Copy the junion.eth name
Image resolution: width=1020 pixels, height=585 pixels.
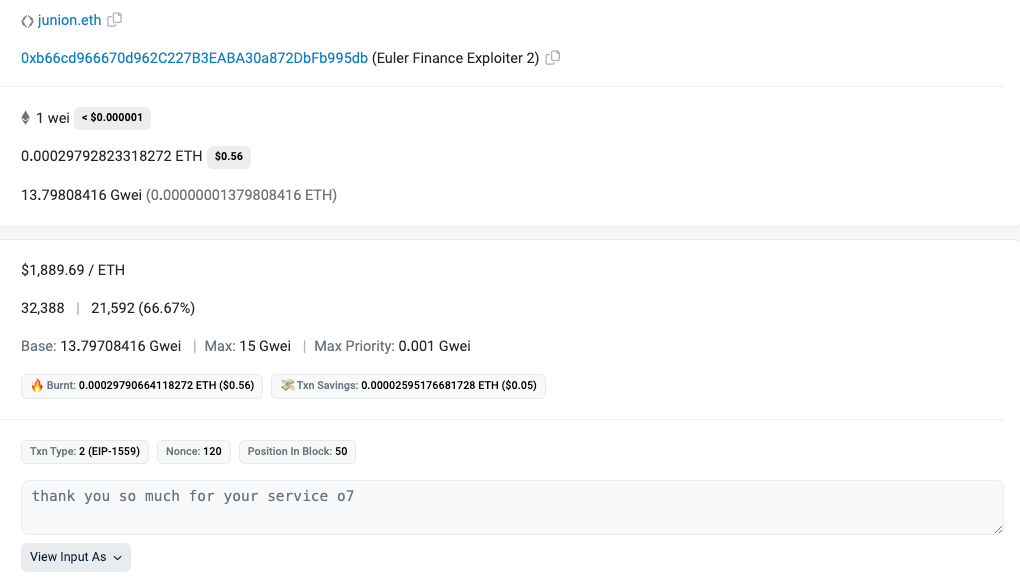[114, 20]
